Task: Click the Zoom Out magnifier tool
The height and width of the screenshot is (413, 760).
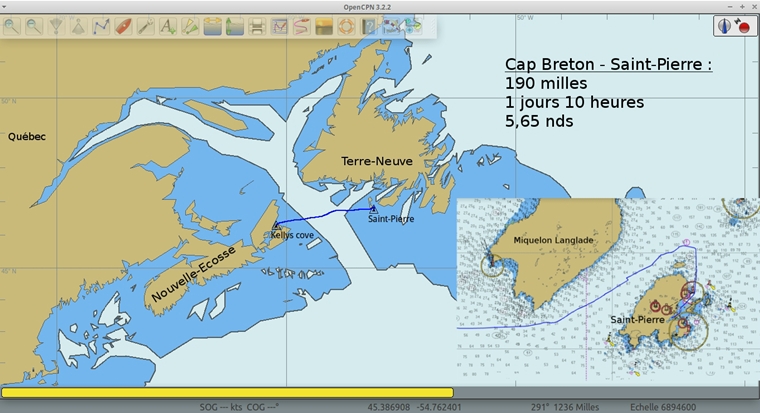Action: pos(34,26)
